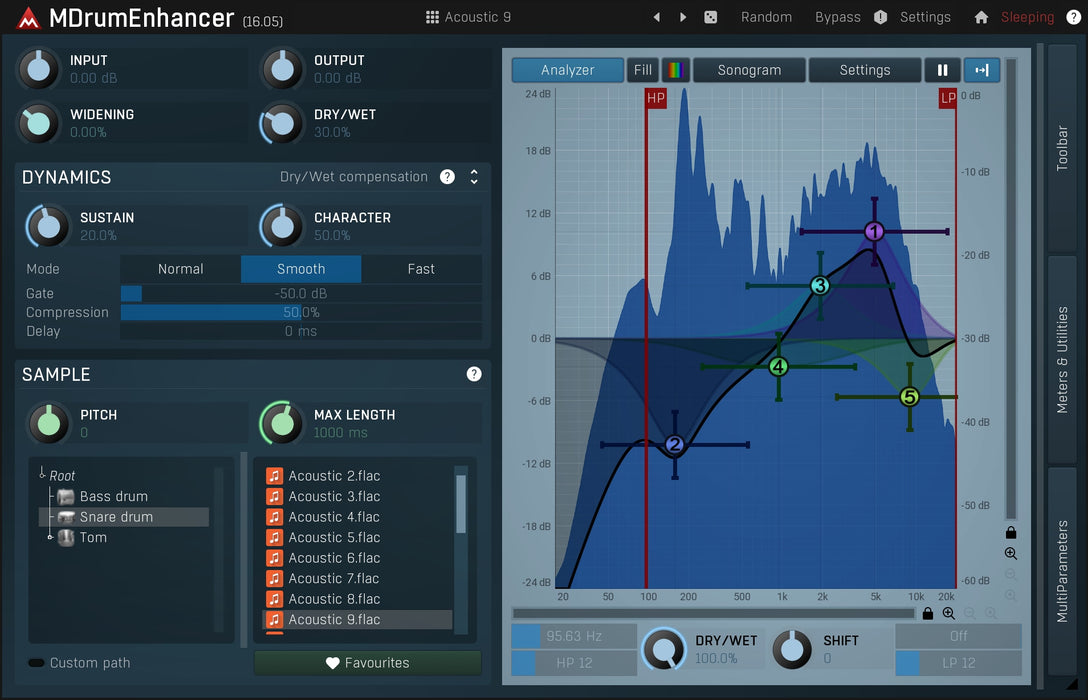Click the Compression slider bar

click(301, 313)
